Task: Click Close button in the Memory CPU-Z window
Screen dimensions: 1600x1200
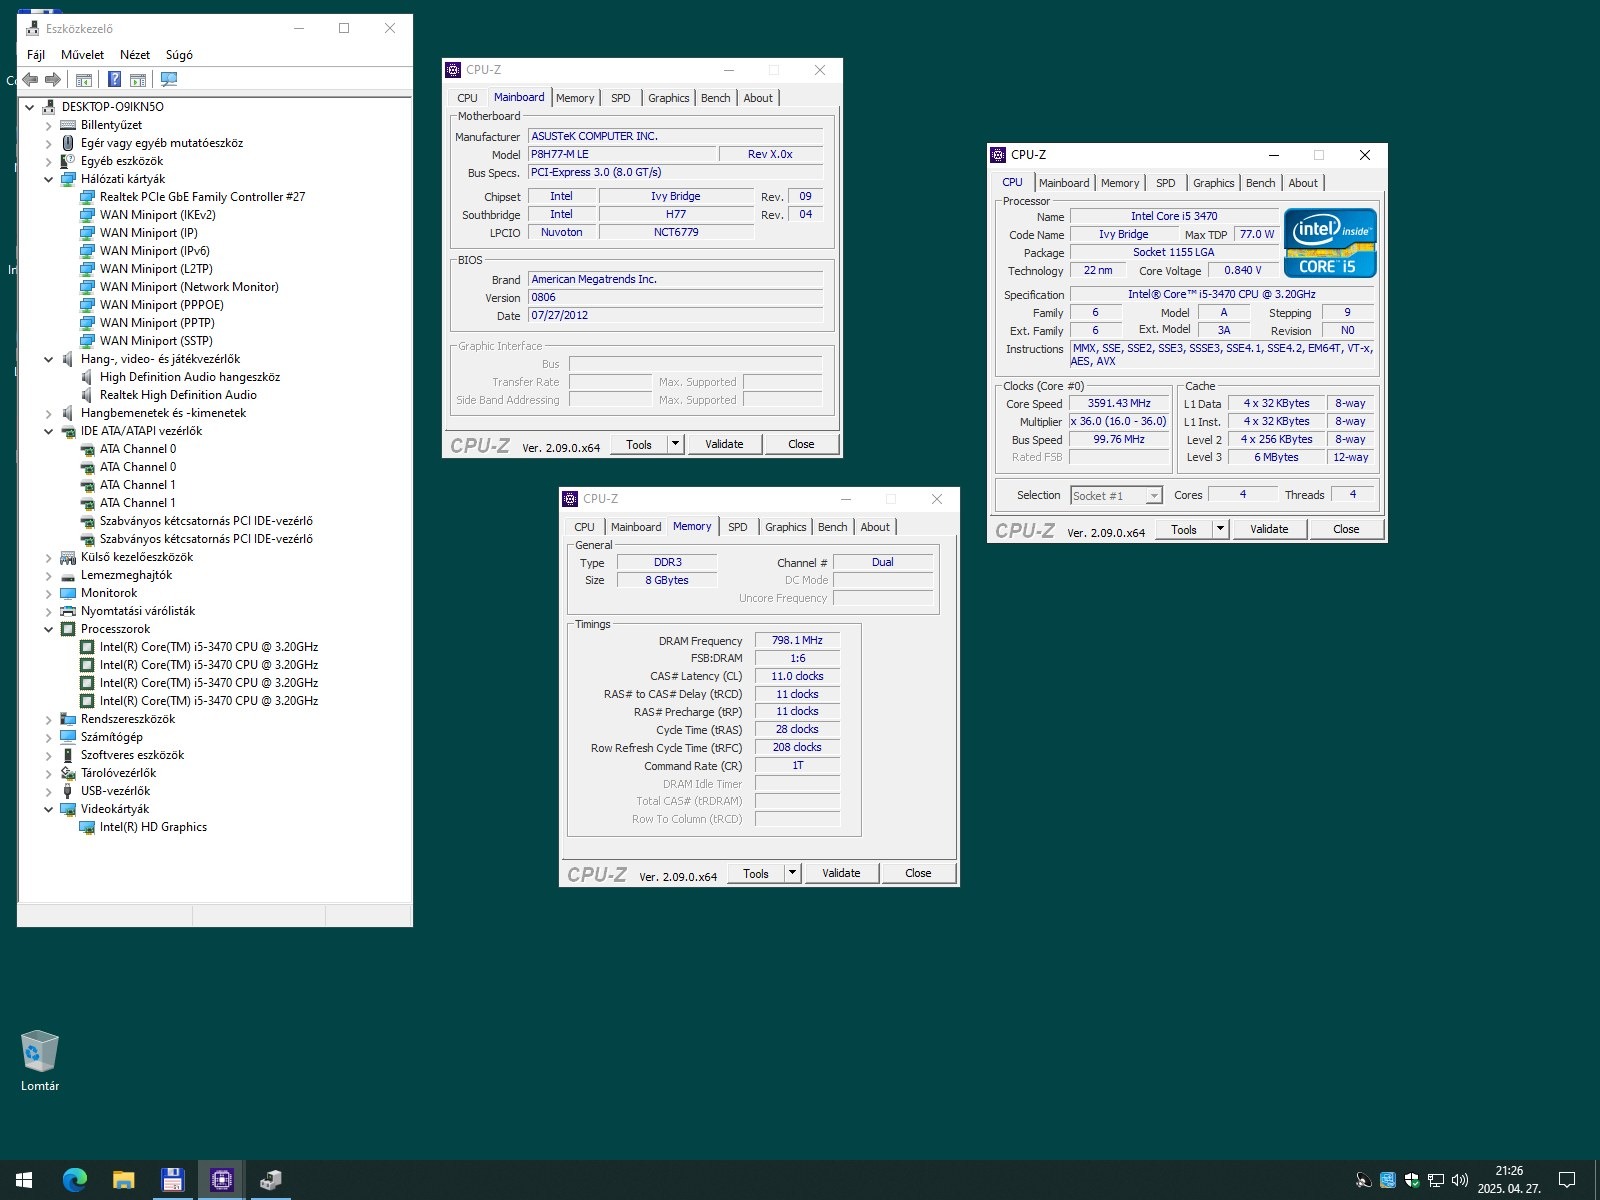Action: point(918,873)
